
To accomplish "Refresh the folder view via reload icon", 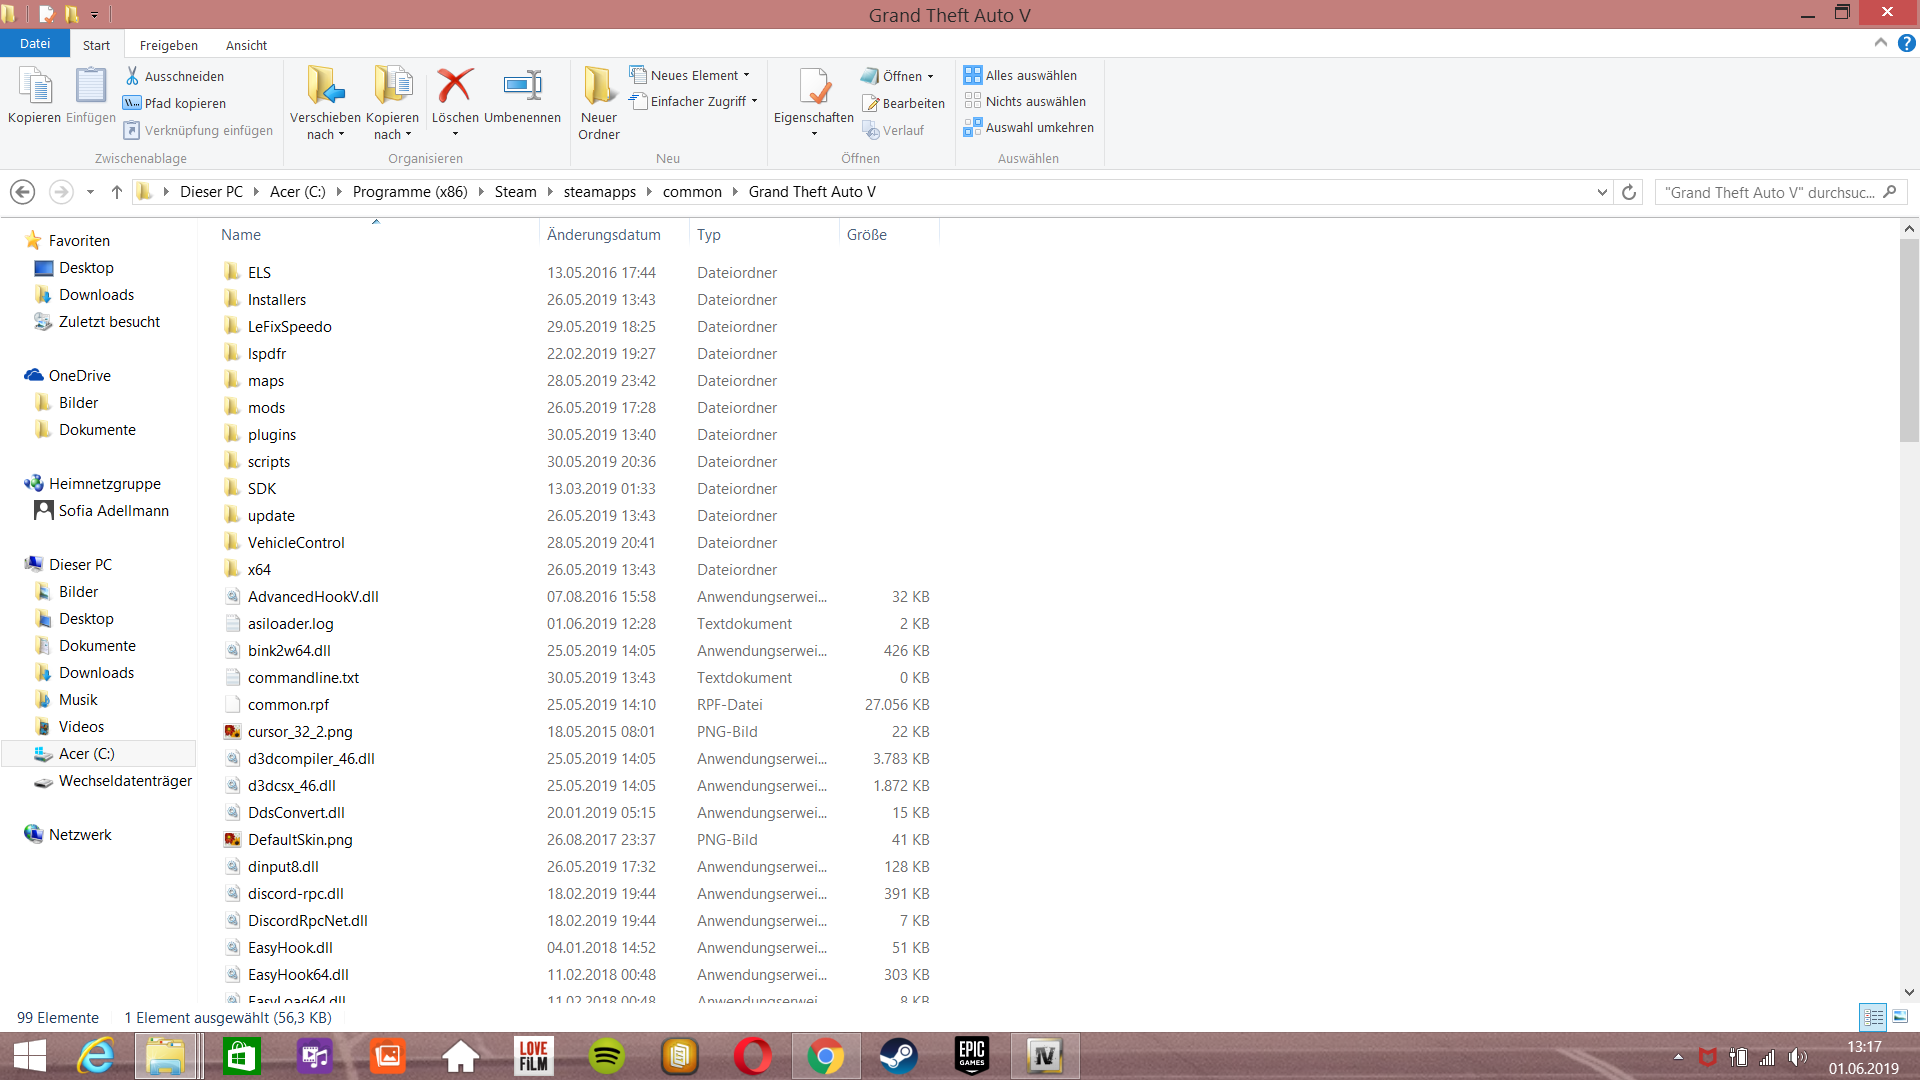I will point(1629,192).
